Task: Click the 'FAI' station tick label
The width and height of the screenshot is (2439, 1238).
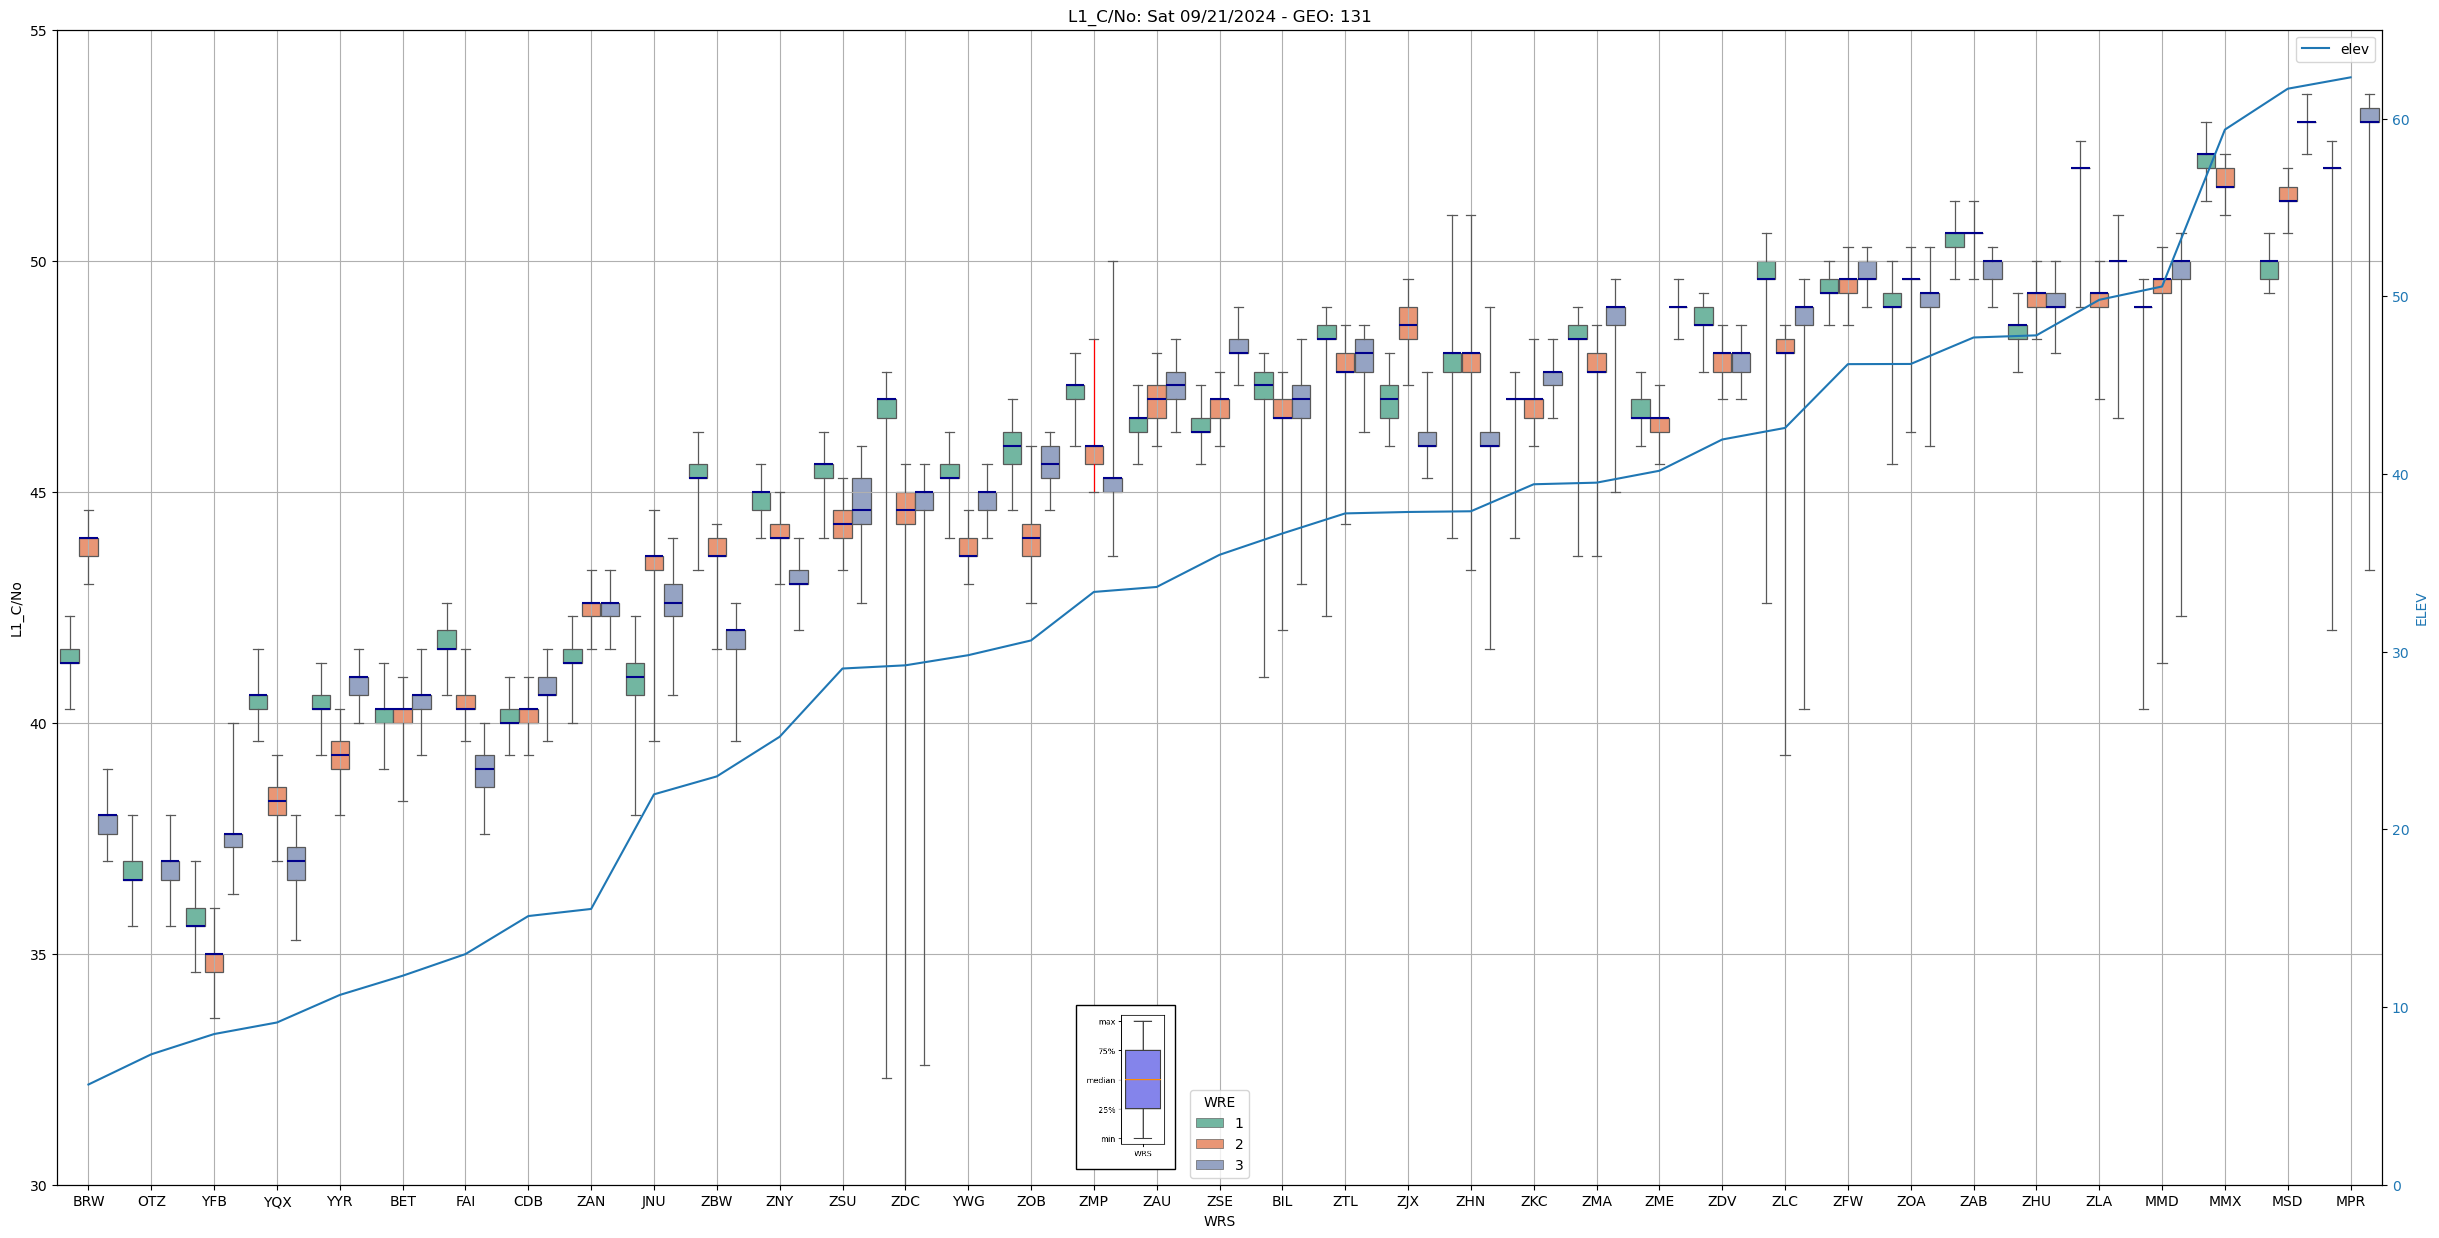Action: coord(466,1201)
